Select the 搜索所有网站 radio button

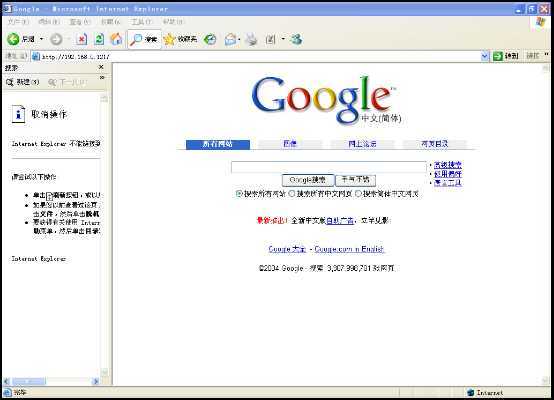(x=239, y=194)
